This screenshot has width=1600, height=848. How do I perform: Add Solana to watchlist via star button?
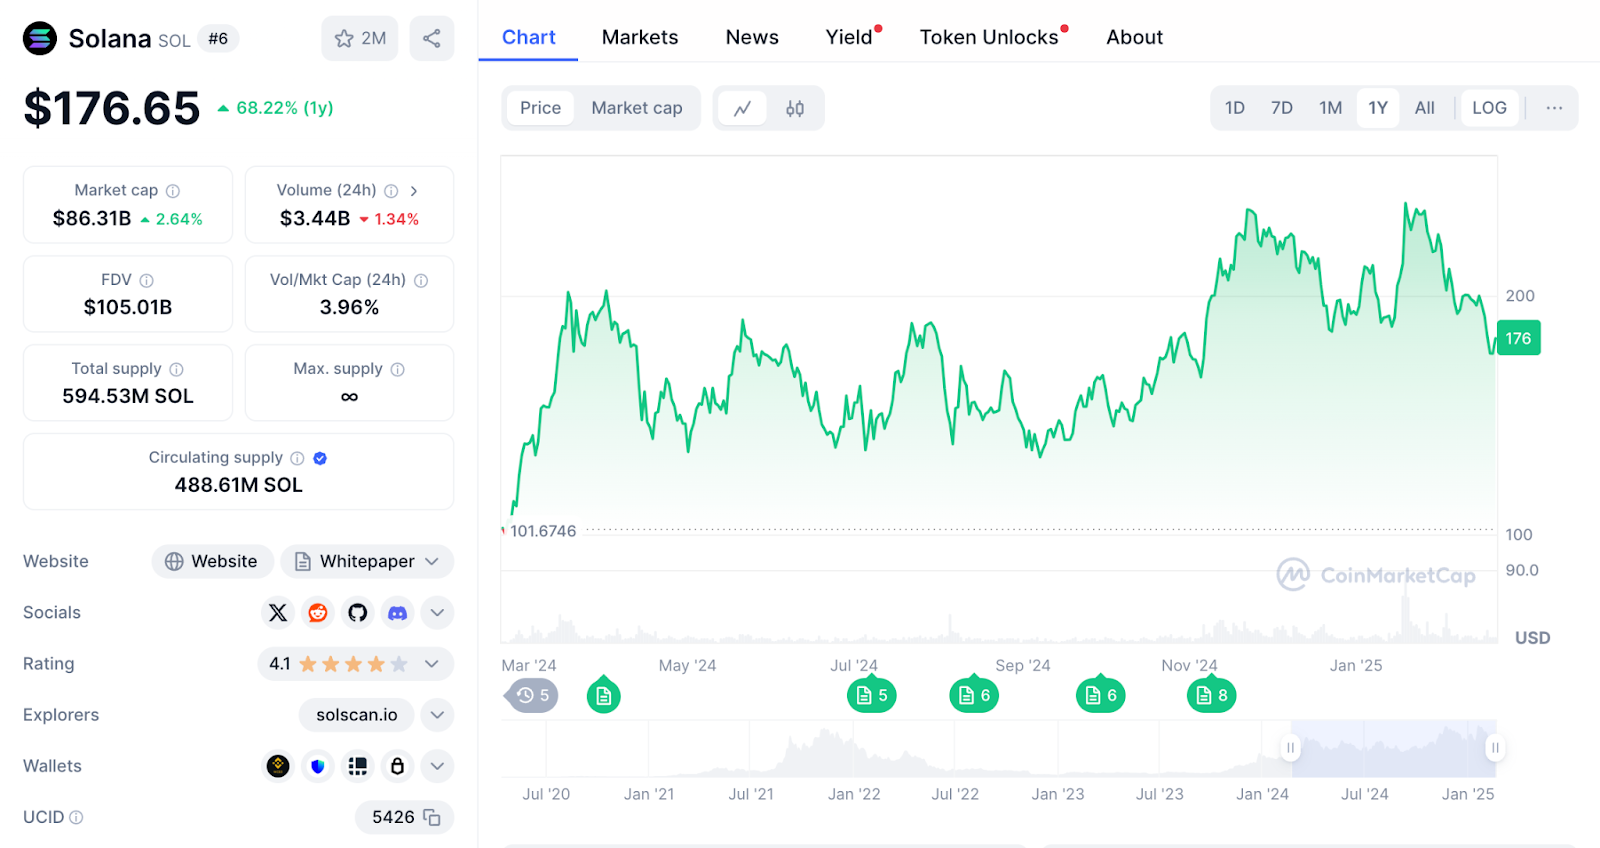[360, 39]
